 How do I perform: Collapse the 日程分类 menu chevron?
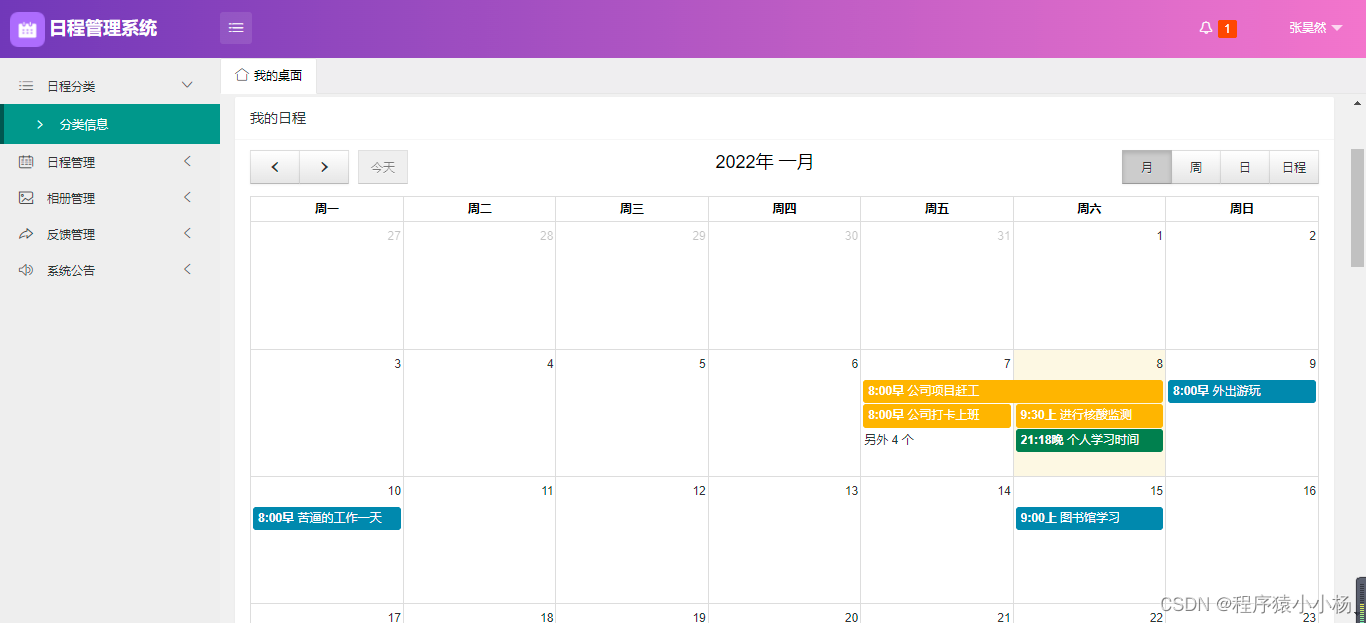pos(187,85)
